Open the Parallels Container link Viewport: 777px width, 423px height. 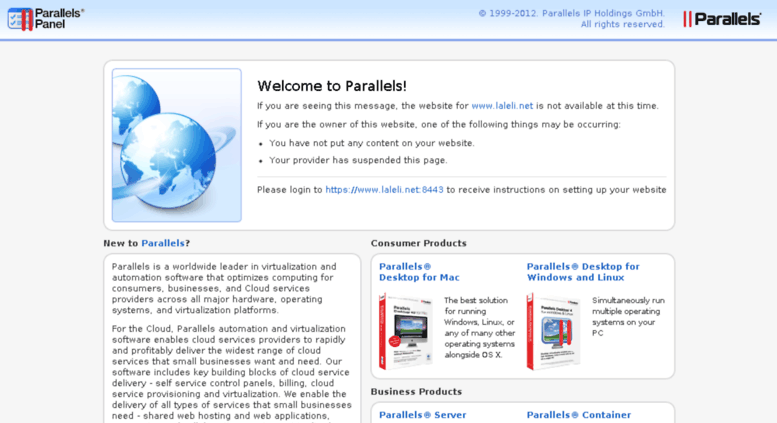click(579, 415)
